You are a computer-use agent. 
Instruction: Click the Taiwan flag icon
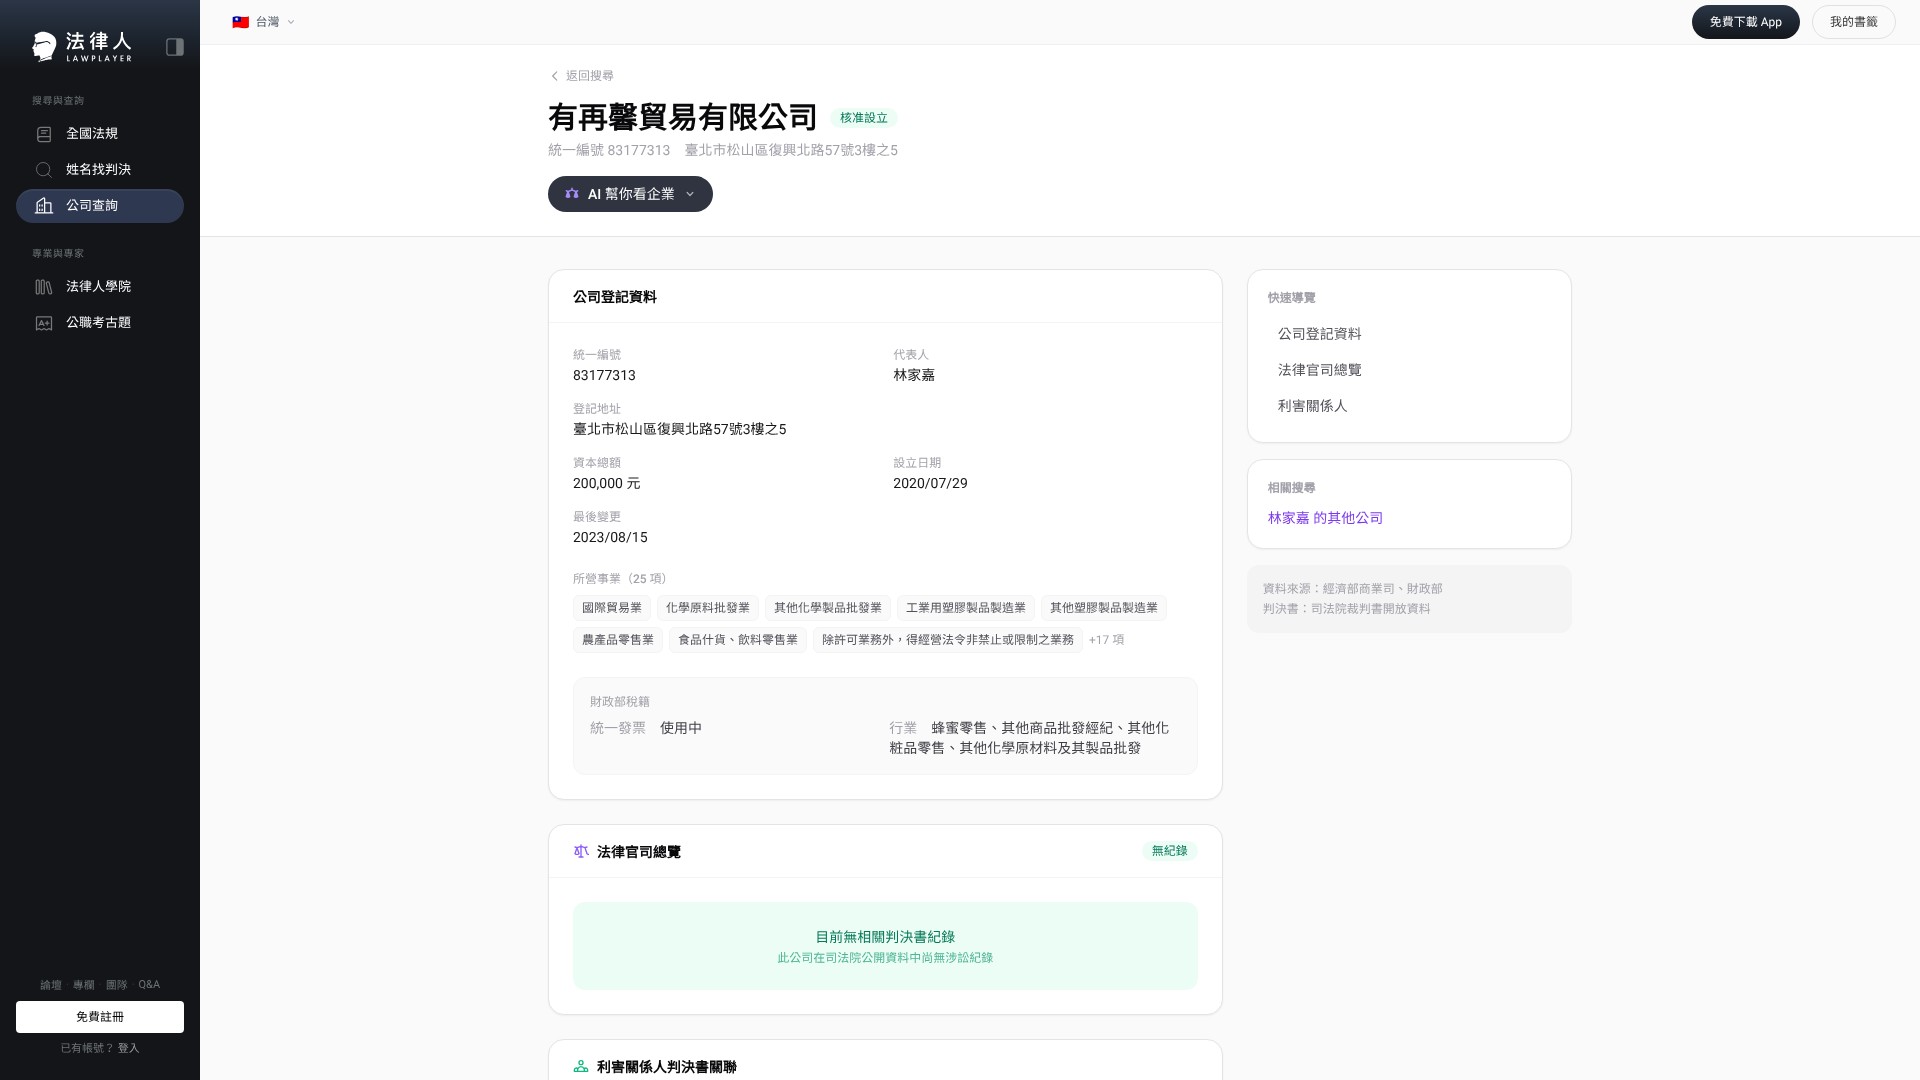click(241, 22)
